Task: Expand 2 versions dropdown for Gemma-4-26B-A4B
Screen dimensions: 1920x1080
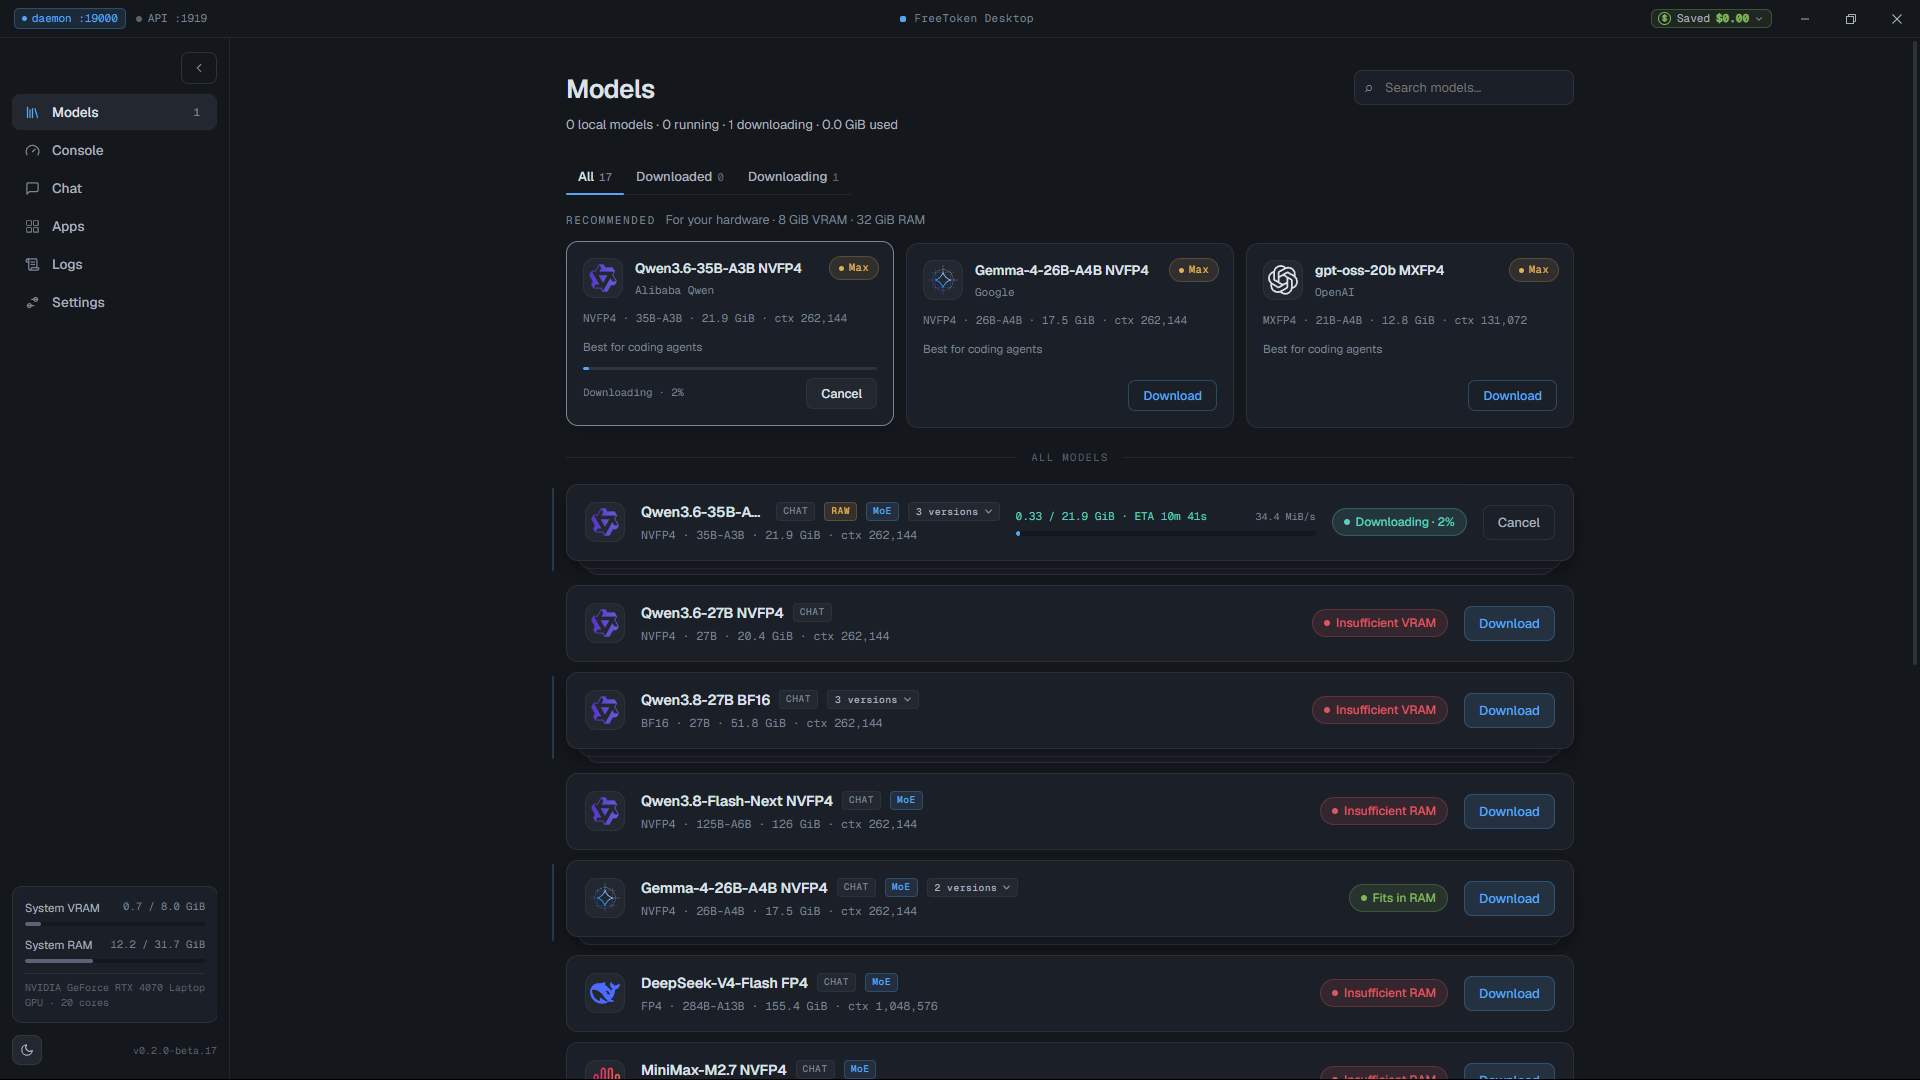Action: [x=972, y=888]
